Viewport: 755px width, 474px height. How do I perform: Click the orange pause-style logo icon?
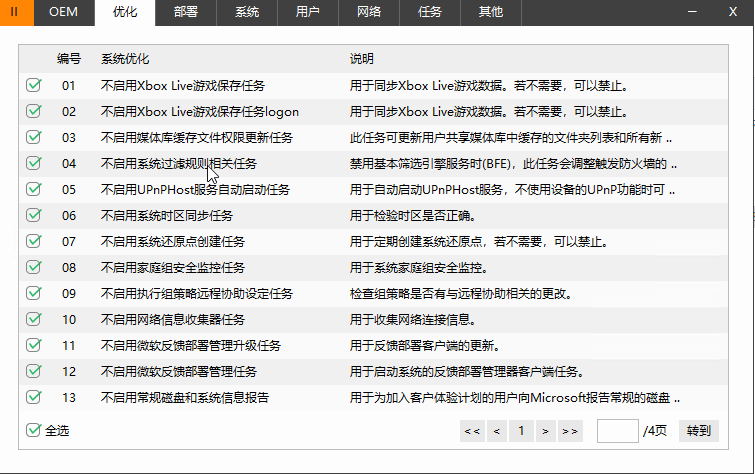(15, 12)
